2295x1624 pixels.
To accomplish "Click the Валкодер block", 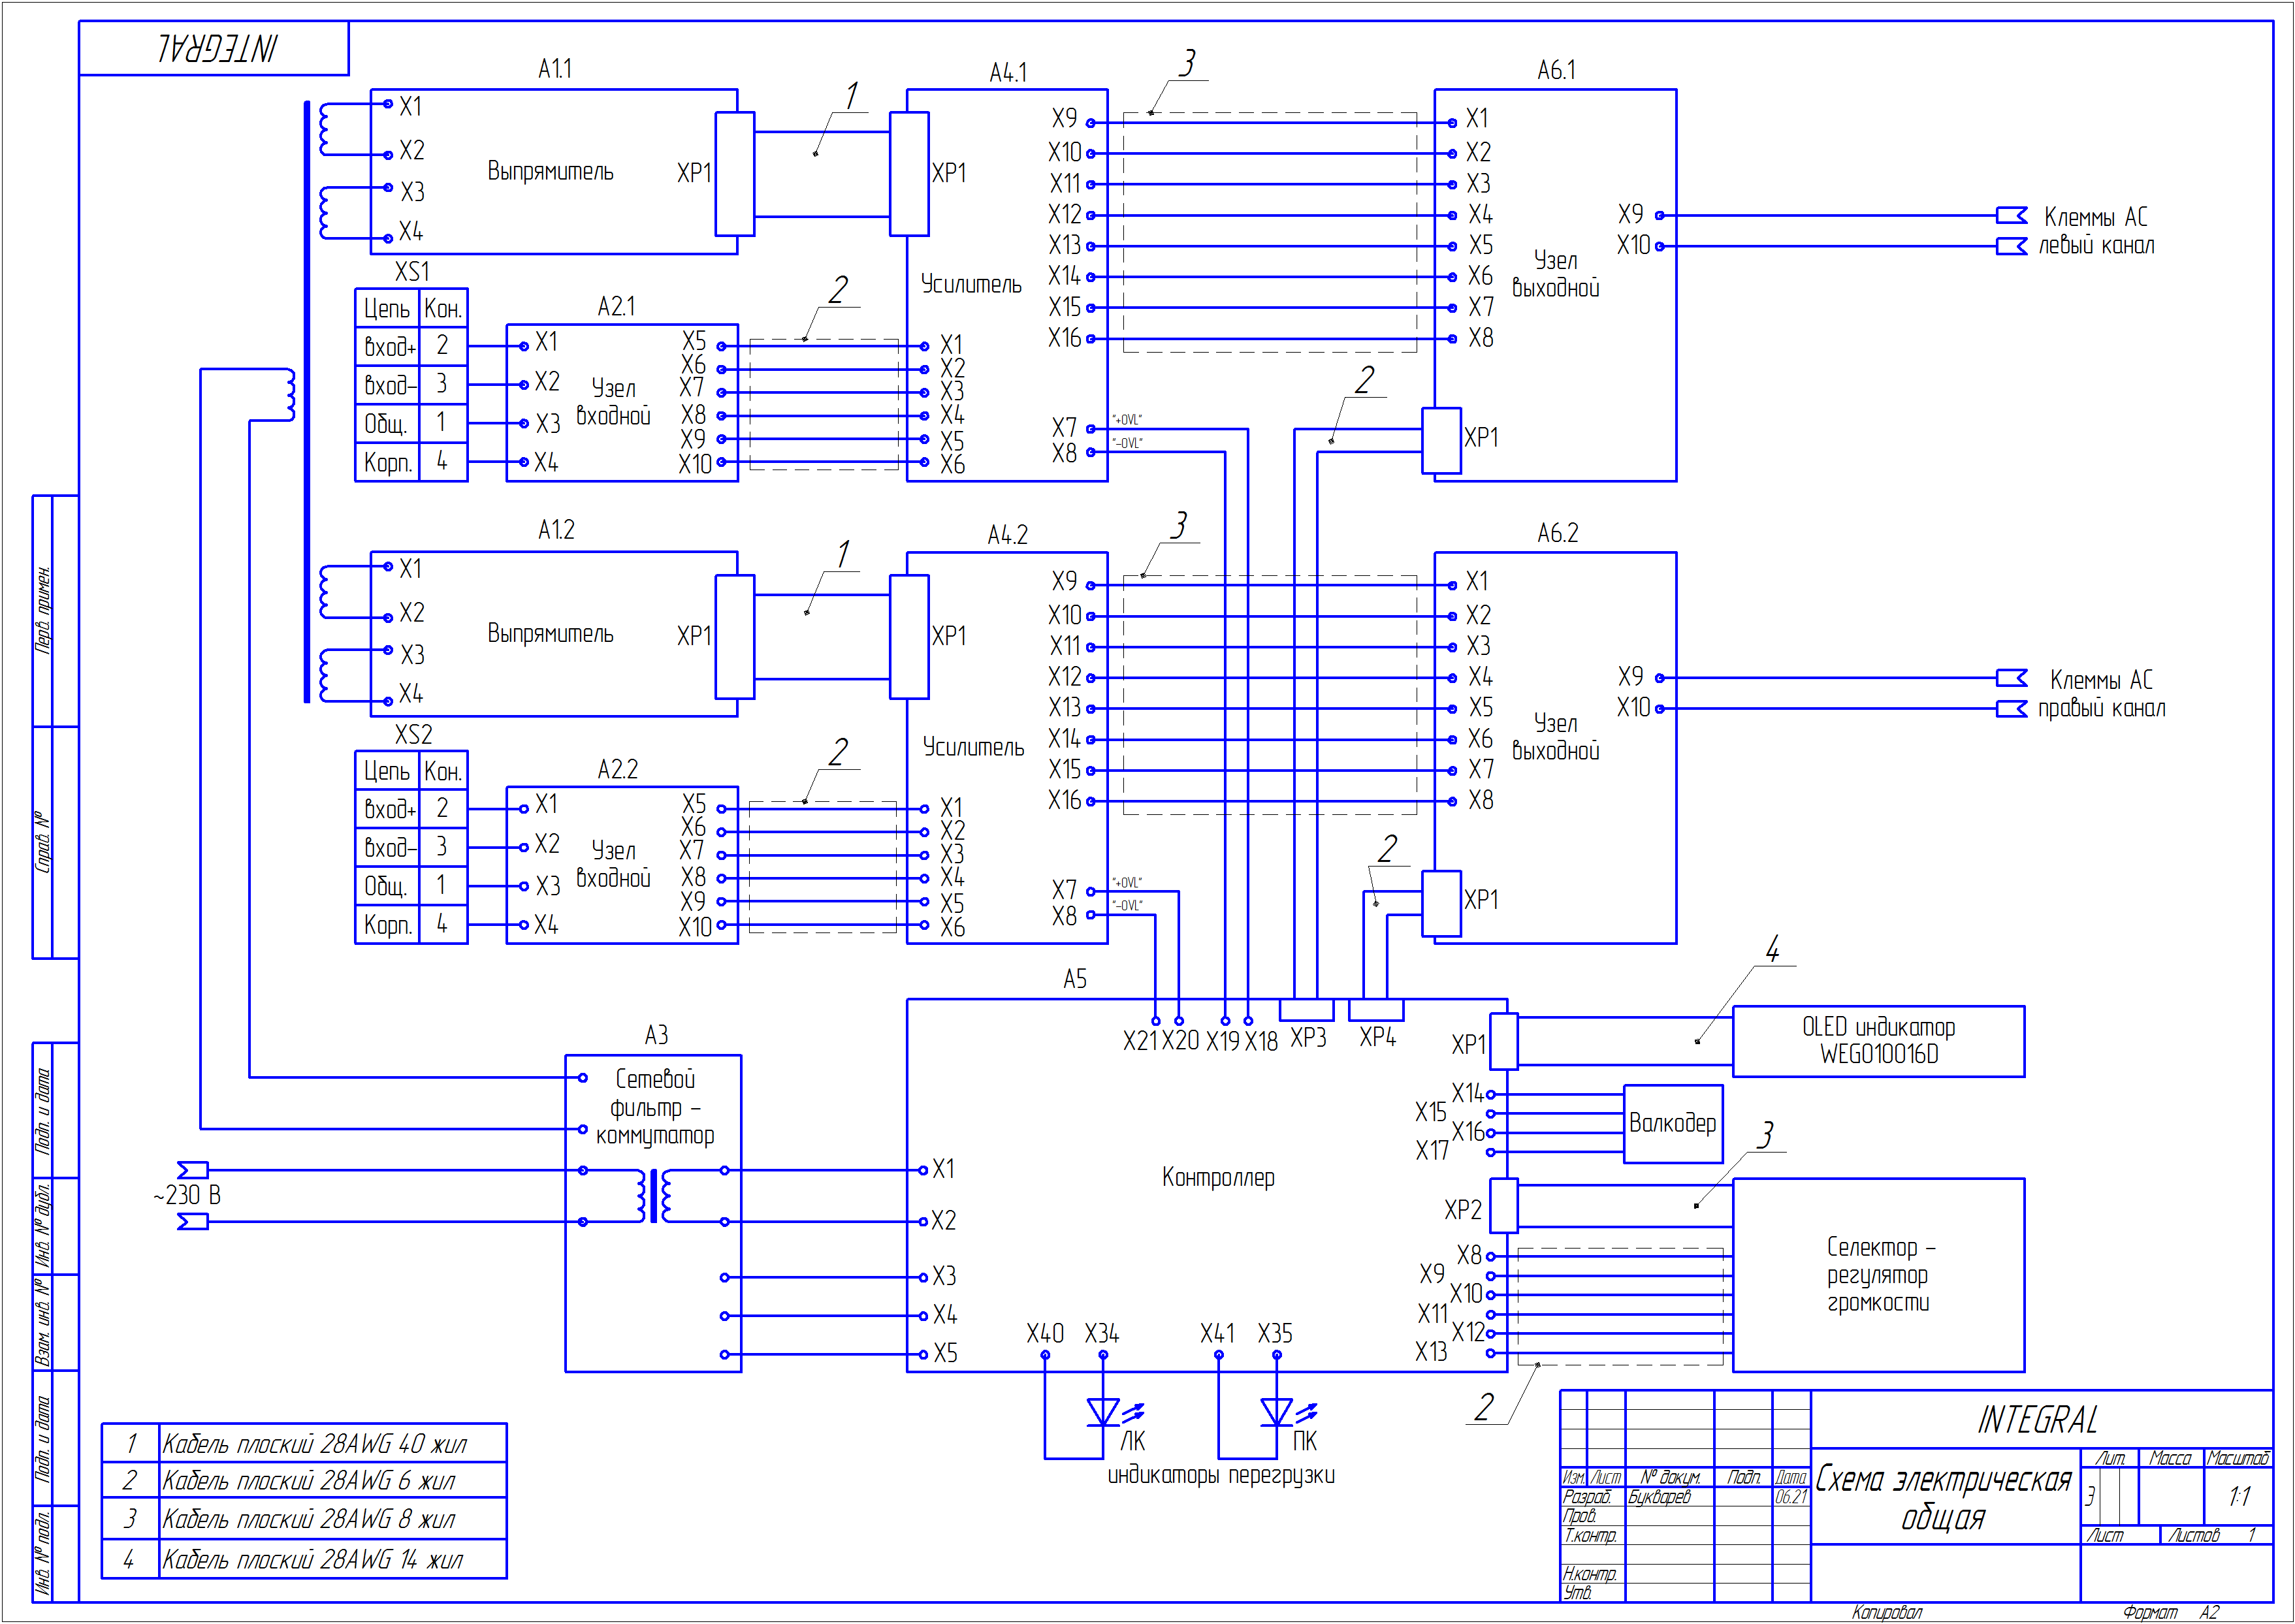I will (x=1673, y=1124).
